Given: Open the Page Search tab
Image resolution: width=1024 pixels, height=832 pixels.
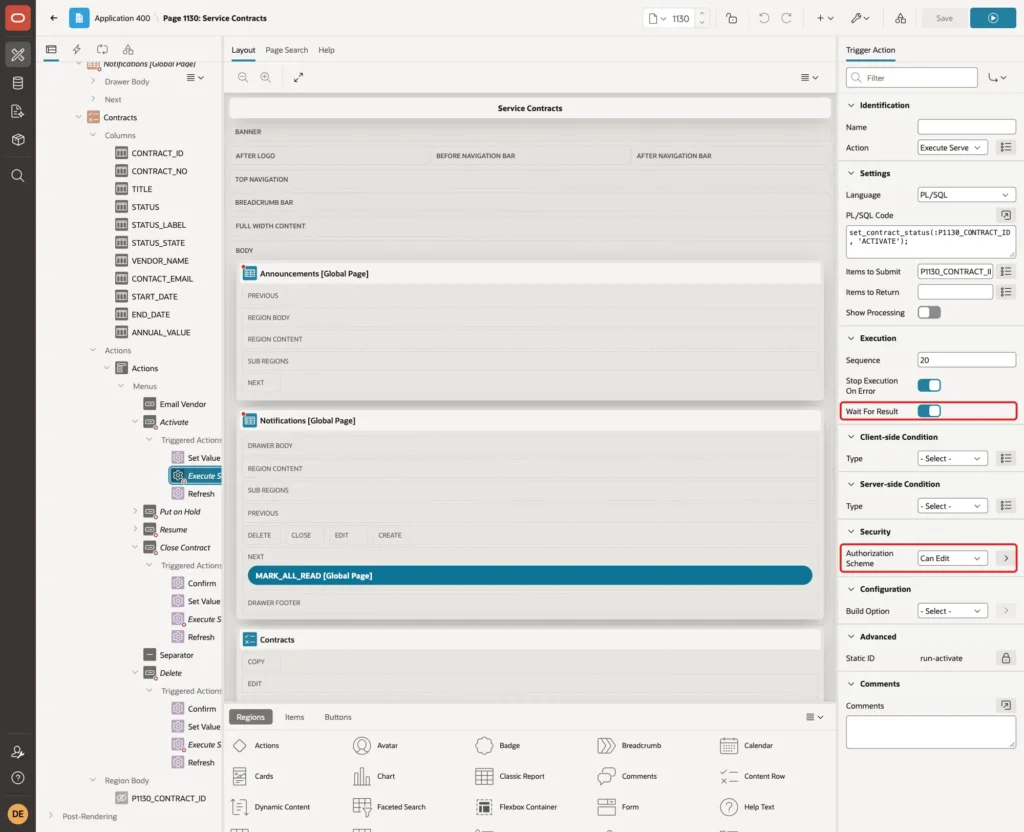Looking at the screenshot, I should click(286, 50).
